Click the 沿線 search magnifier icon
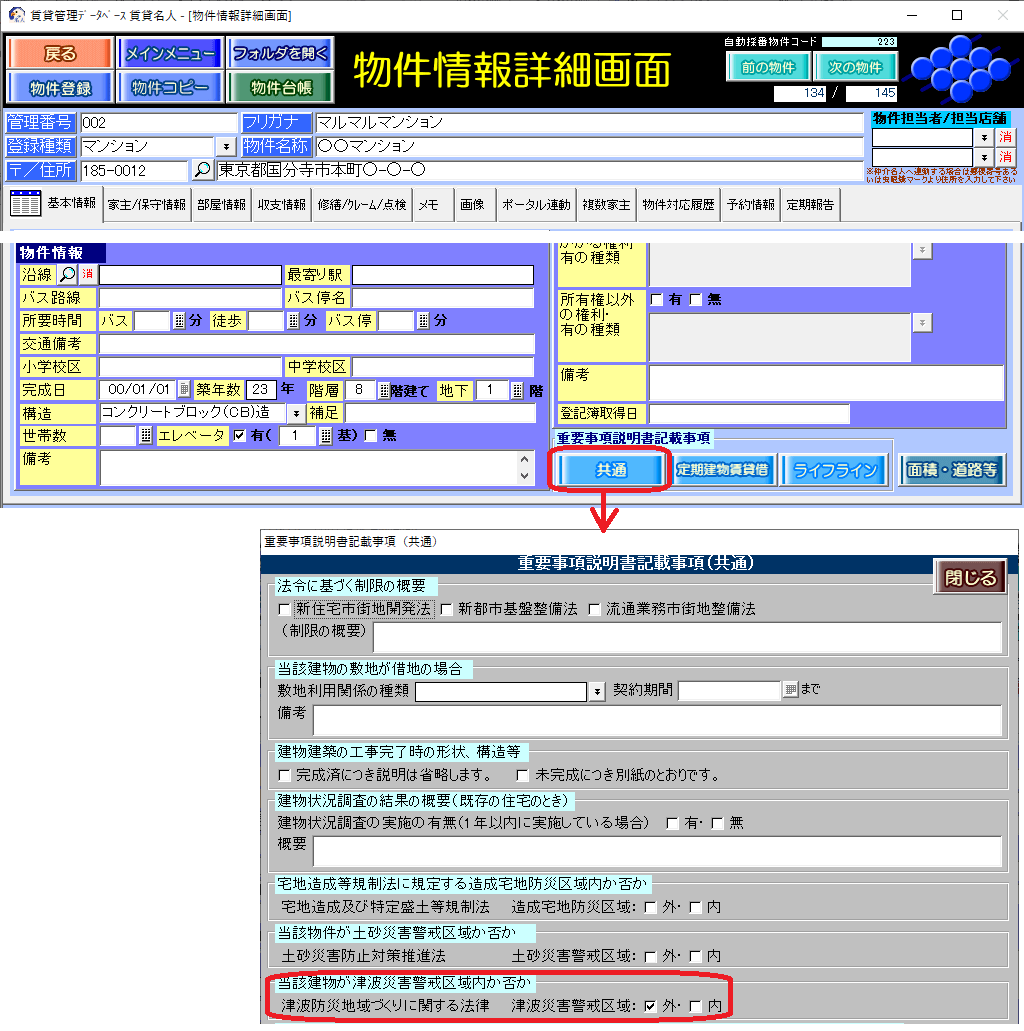The width and height of the screenshot is (1024, 1031). 68,274
